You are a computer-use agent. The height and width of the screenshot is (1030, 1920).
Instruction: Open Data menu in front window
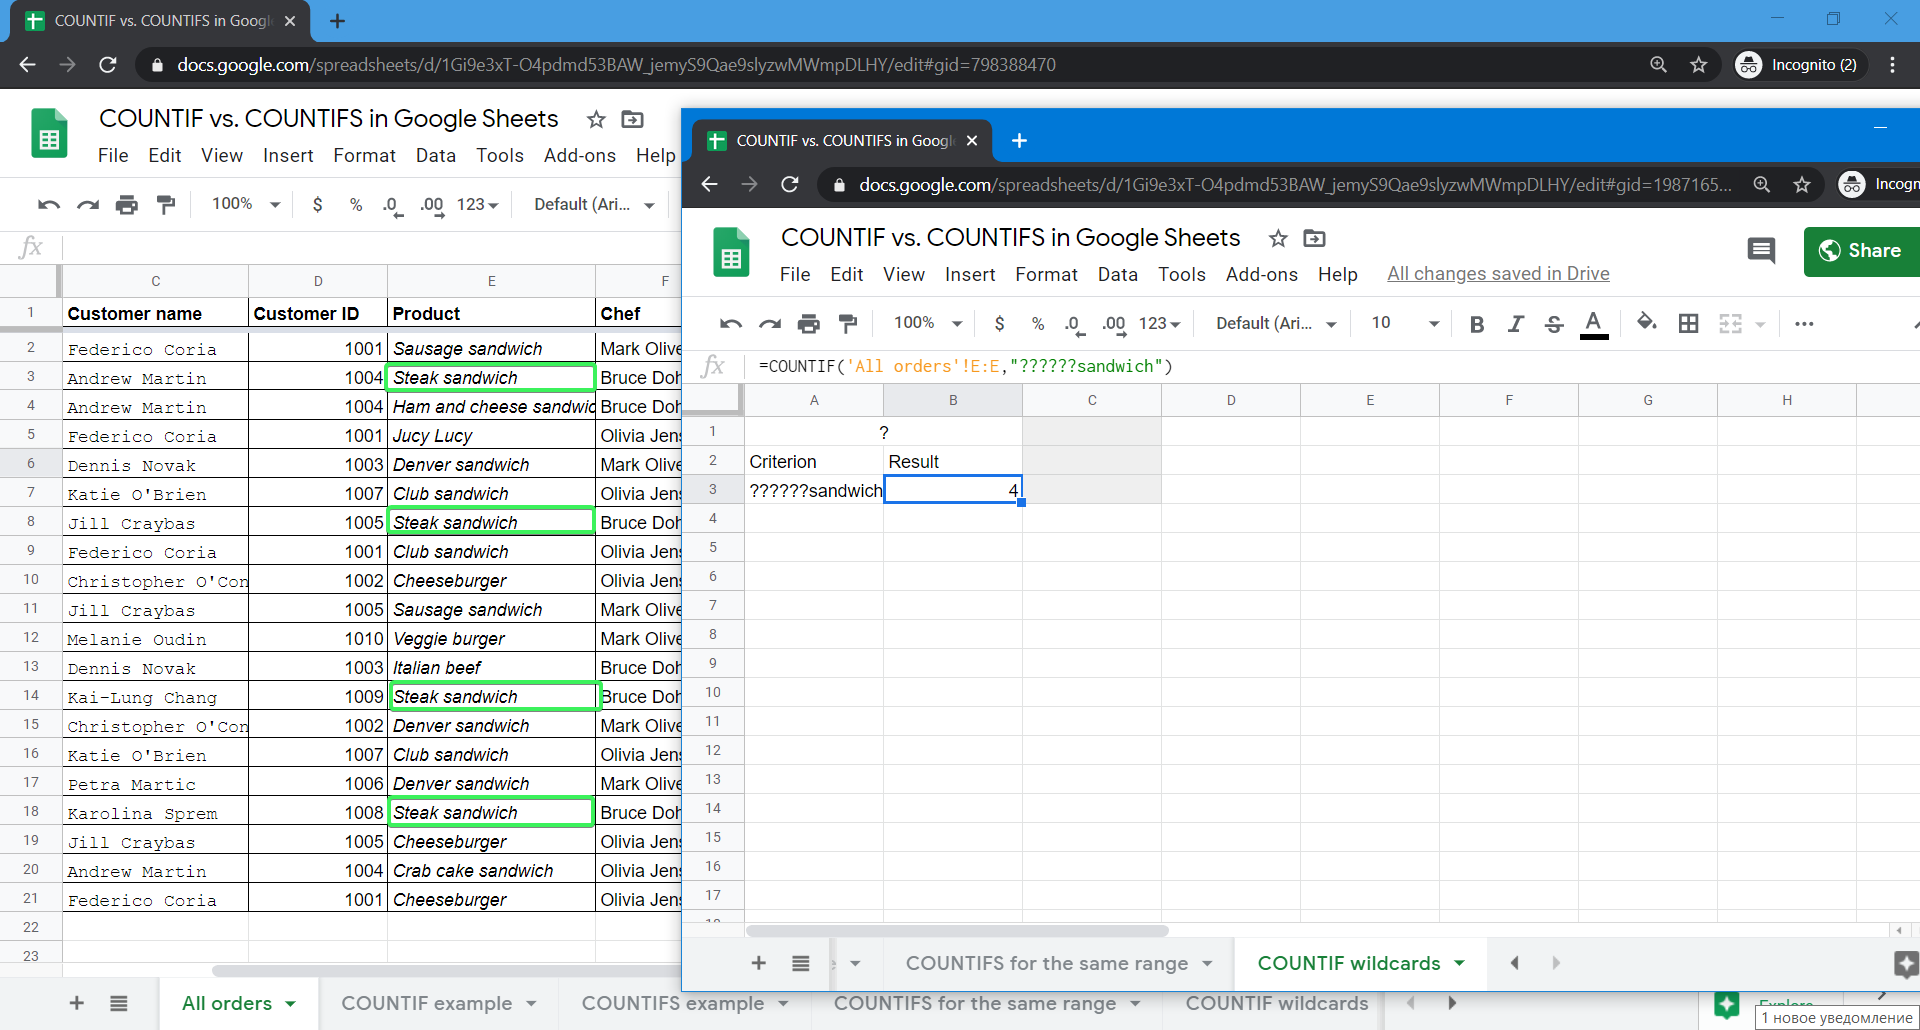[x=1118, y=274]
